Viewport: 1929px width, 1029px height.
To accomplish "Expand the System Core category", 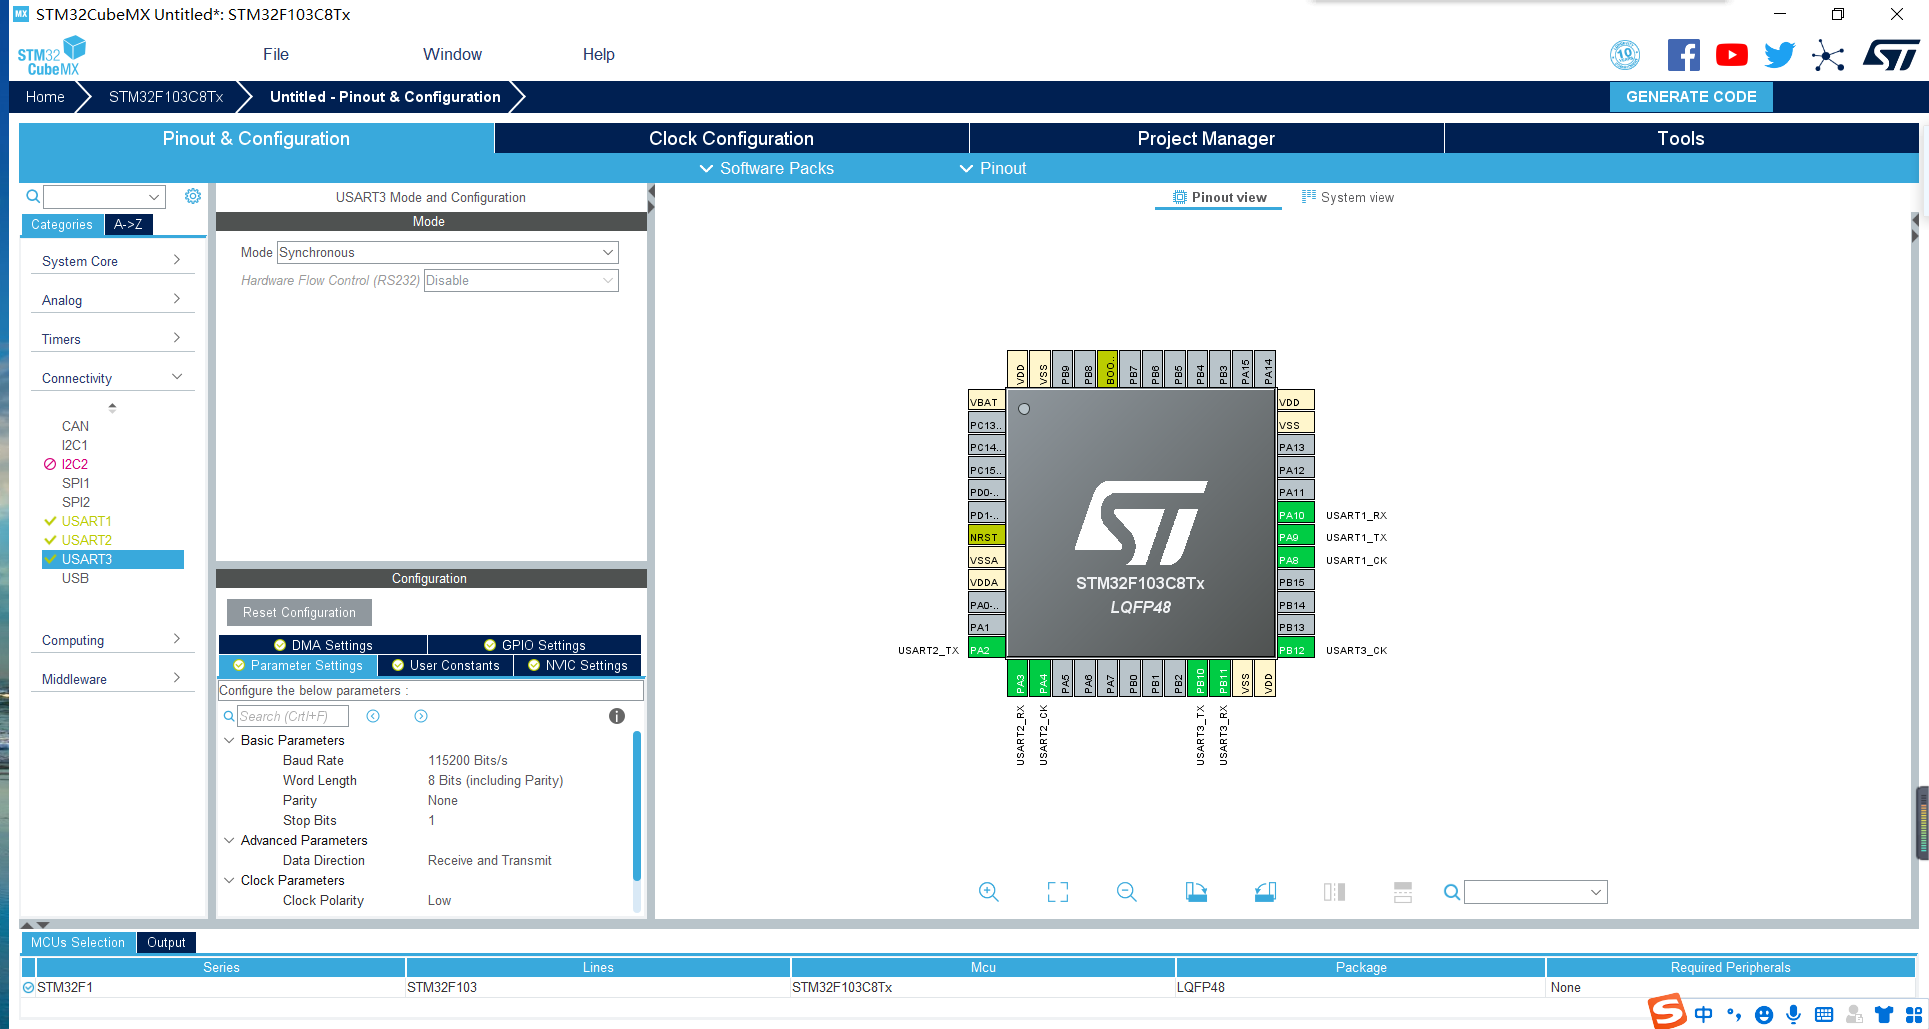I will click(111, 260).
